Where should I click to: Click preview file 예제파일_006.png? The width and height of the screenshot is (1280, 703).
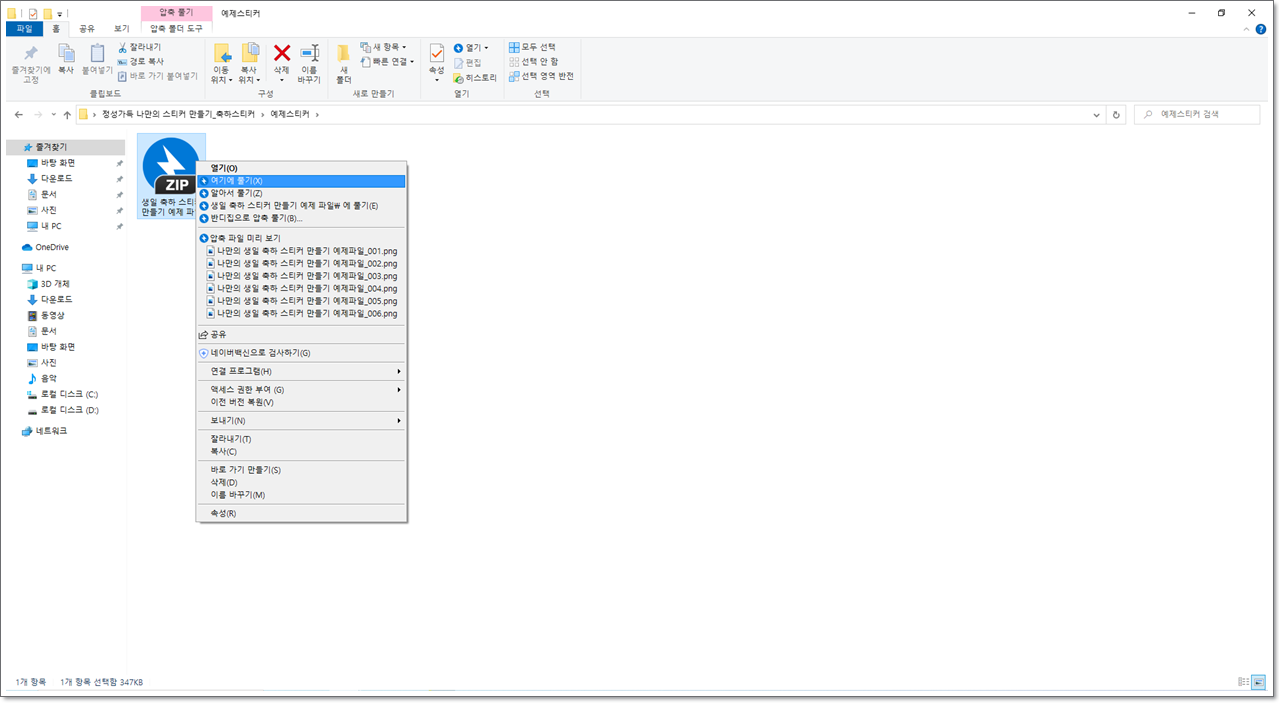pyautogui.click(x=301, y=313)
